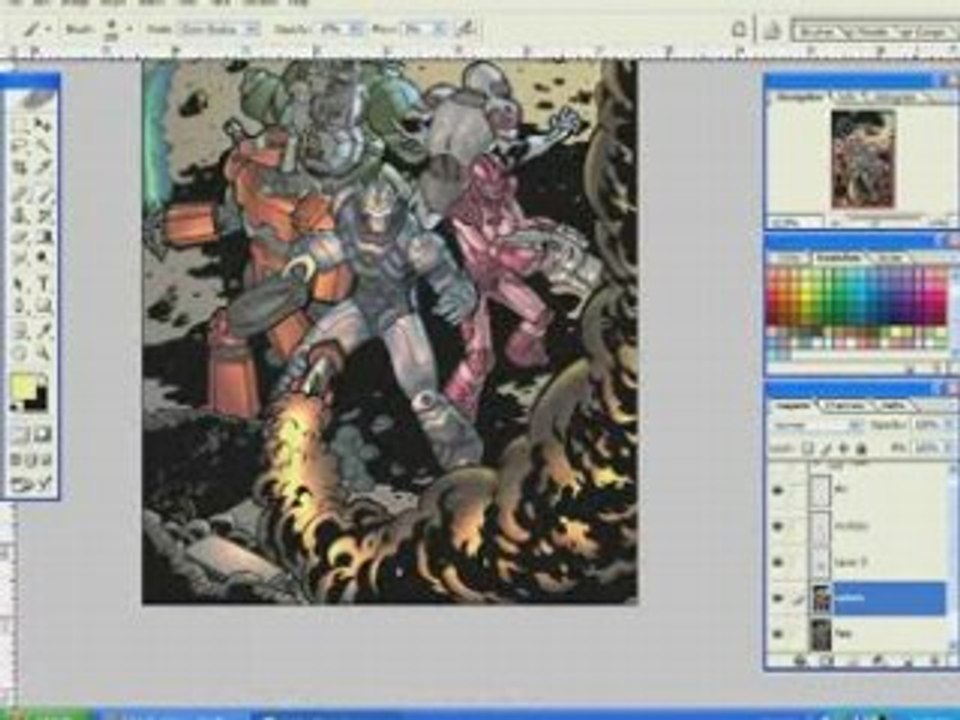Open File Browser from options bar
The width and height of the screenshot is (960, 720).
click(773, 29)
